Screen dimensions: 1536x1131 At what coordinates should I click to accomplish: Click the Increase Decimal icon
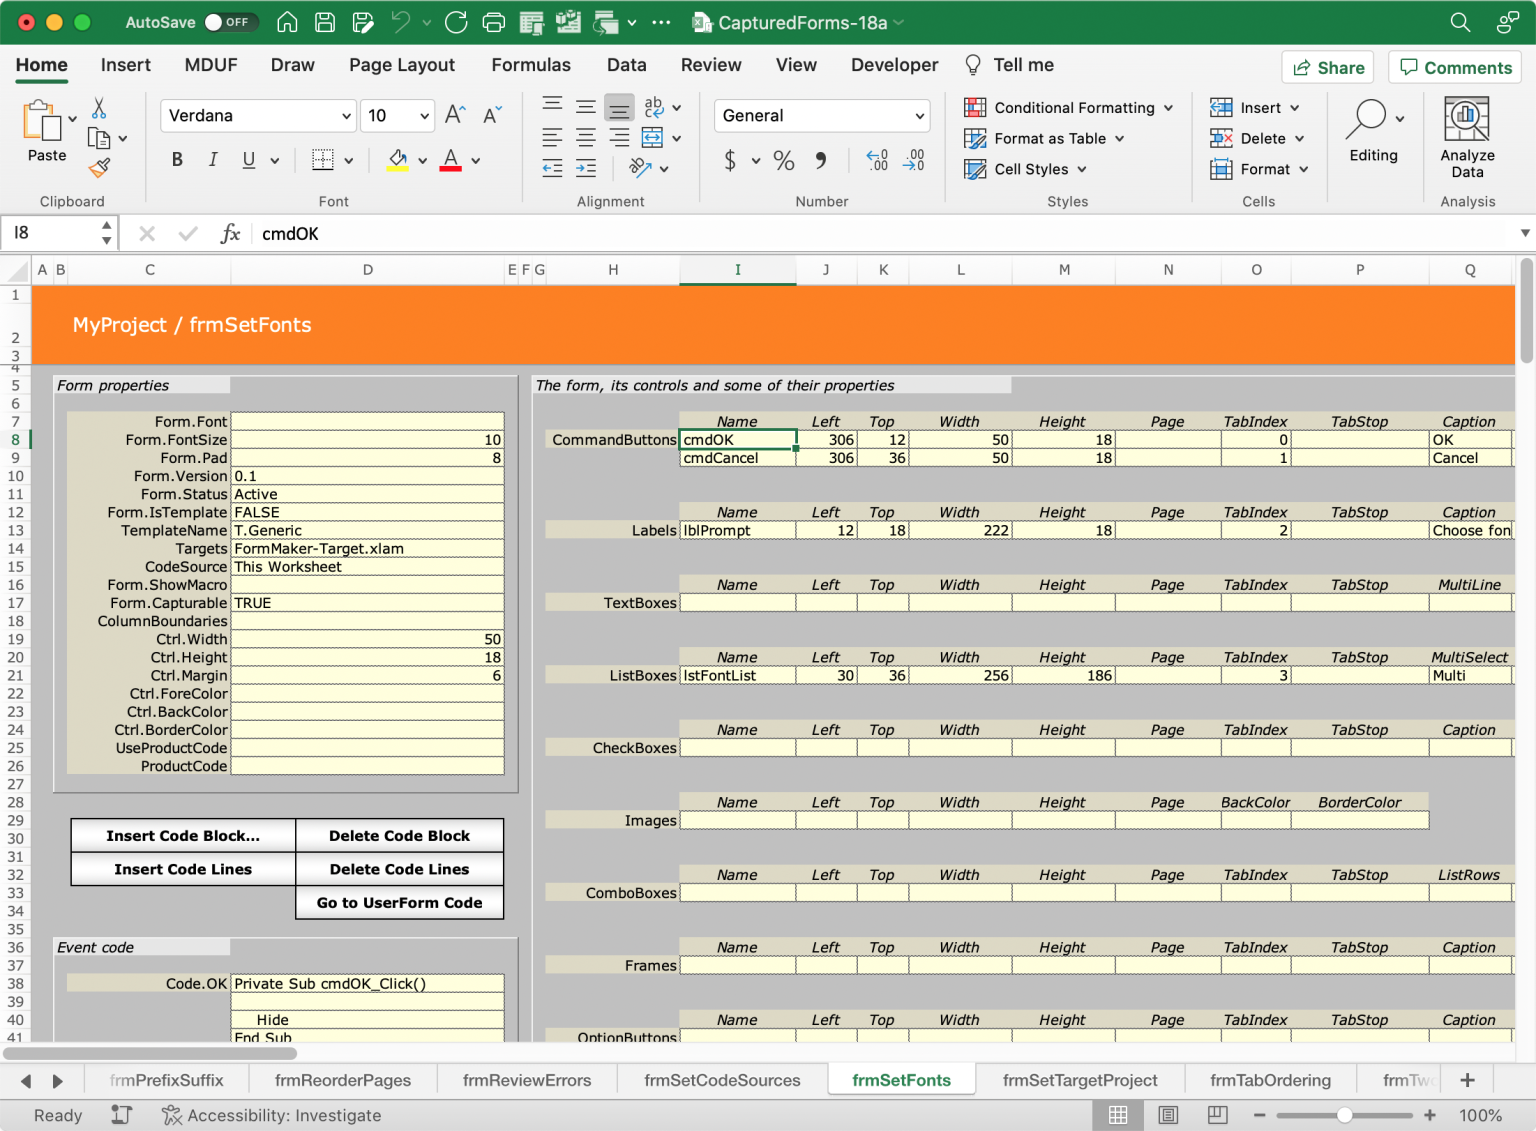point(876,161)
